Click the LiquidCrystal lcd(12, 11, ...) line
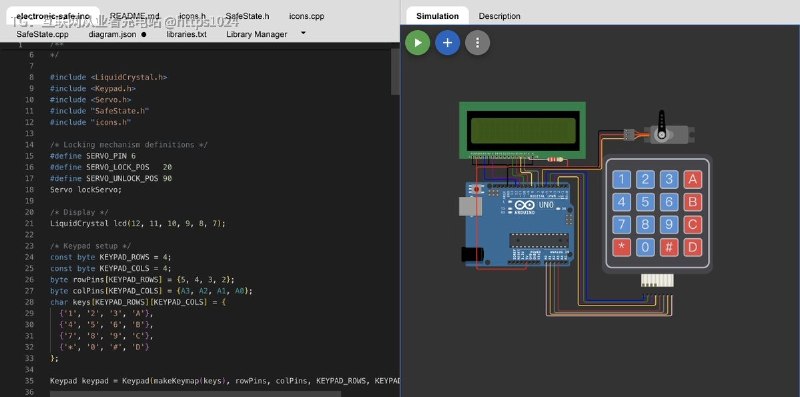The height and width of the screenshot is (397, 800). click(x=138, y=223)
